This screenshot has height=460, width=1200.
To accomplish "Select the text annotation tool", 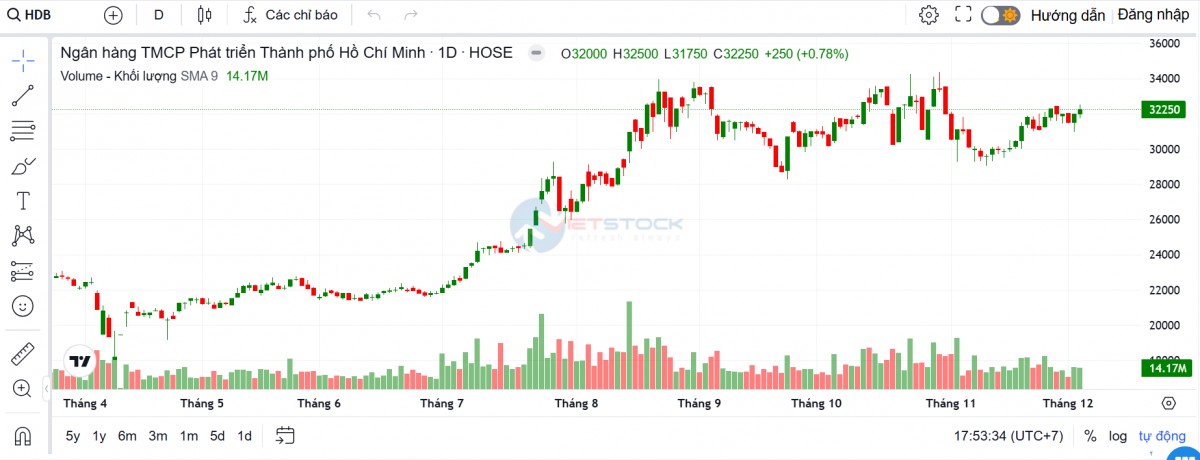I will [x=23, y=201].
